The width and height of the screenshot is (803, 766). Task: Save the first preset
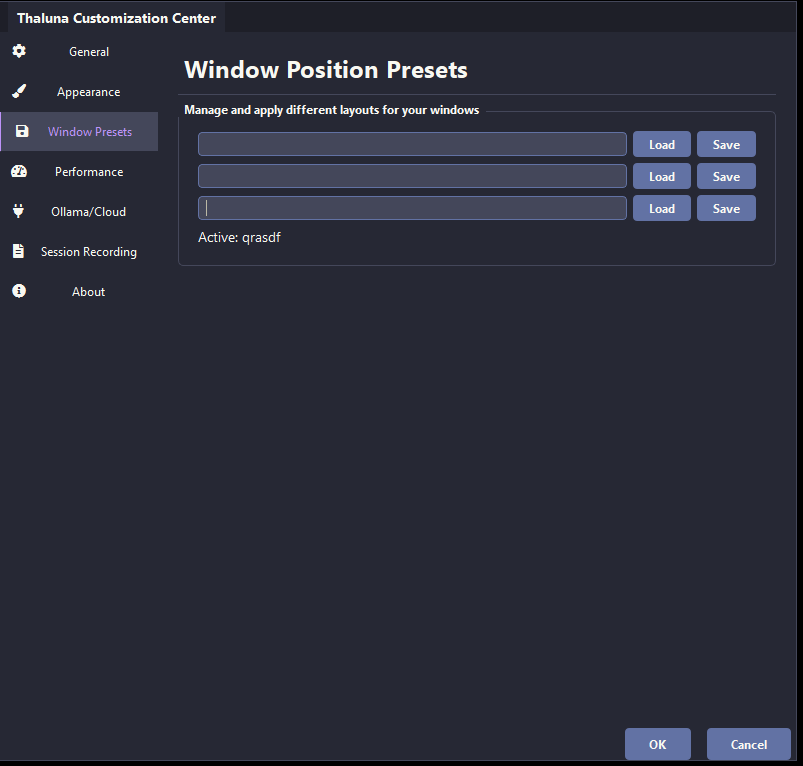[726, 144]
